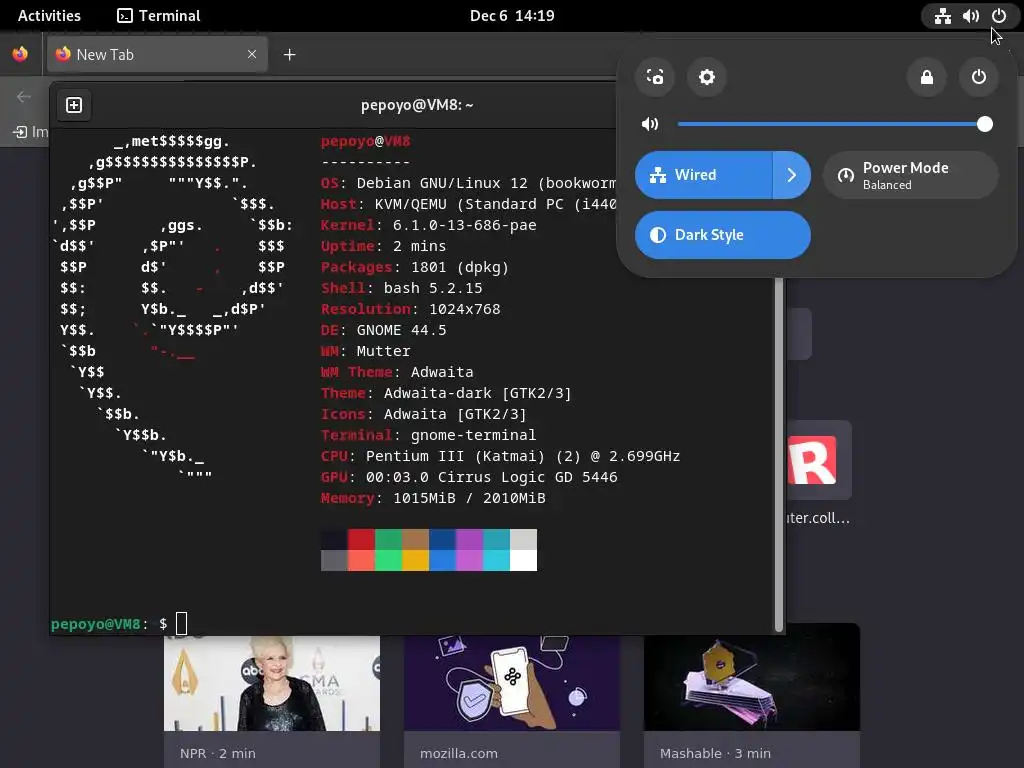Click the 'Icons: Adwaita [GTK2/3]' line
1024x768 pixels.
click(x=424, y=414)
